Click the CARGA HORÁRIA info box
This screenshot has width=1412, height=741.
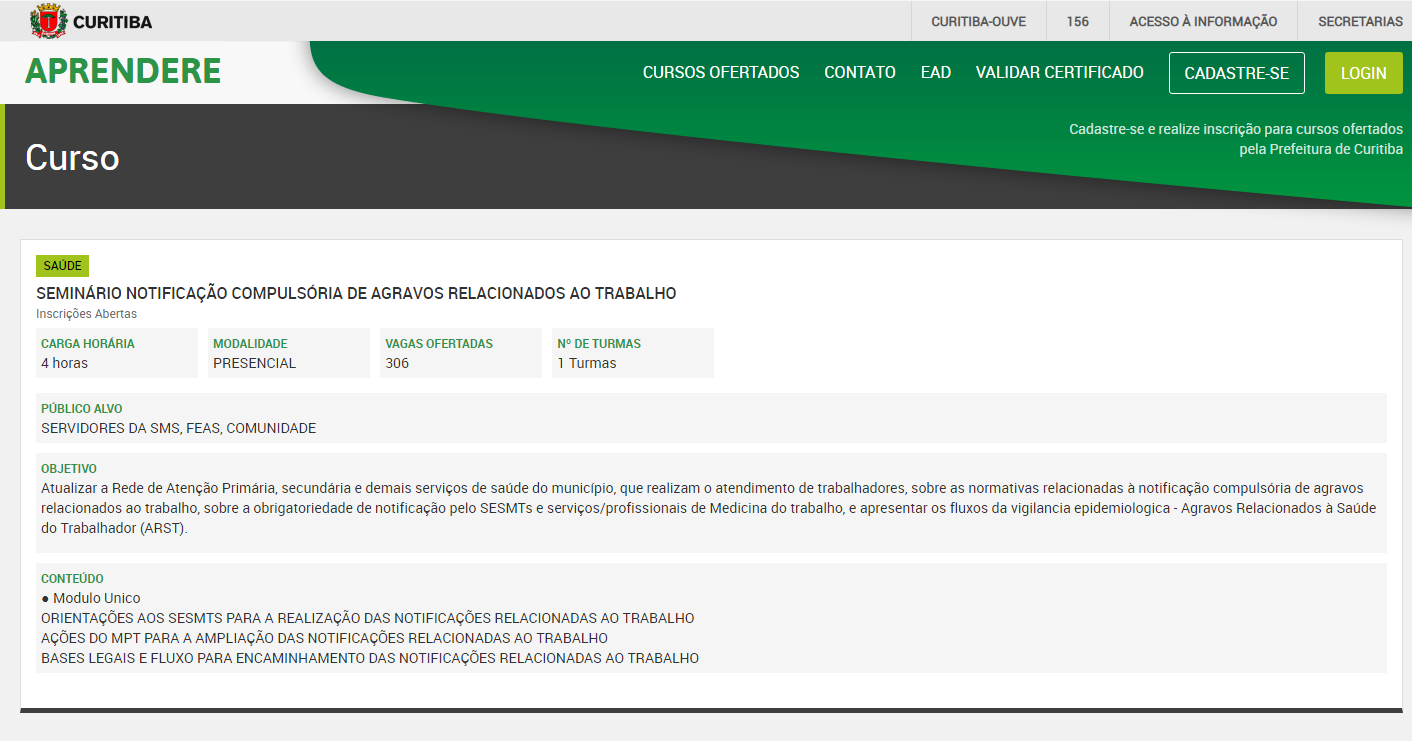(x=116, y=353)
